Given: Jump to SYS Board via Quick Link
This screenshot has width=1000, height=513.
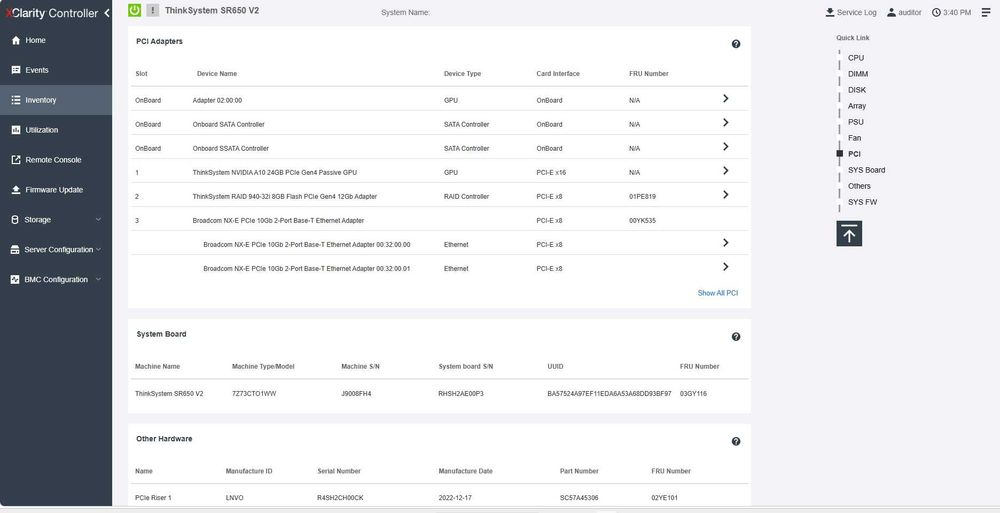Looking at the screenshot, I should pos(866,170).
